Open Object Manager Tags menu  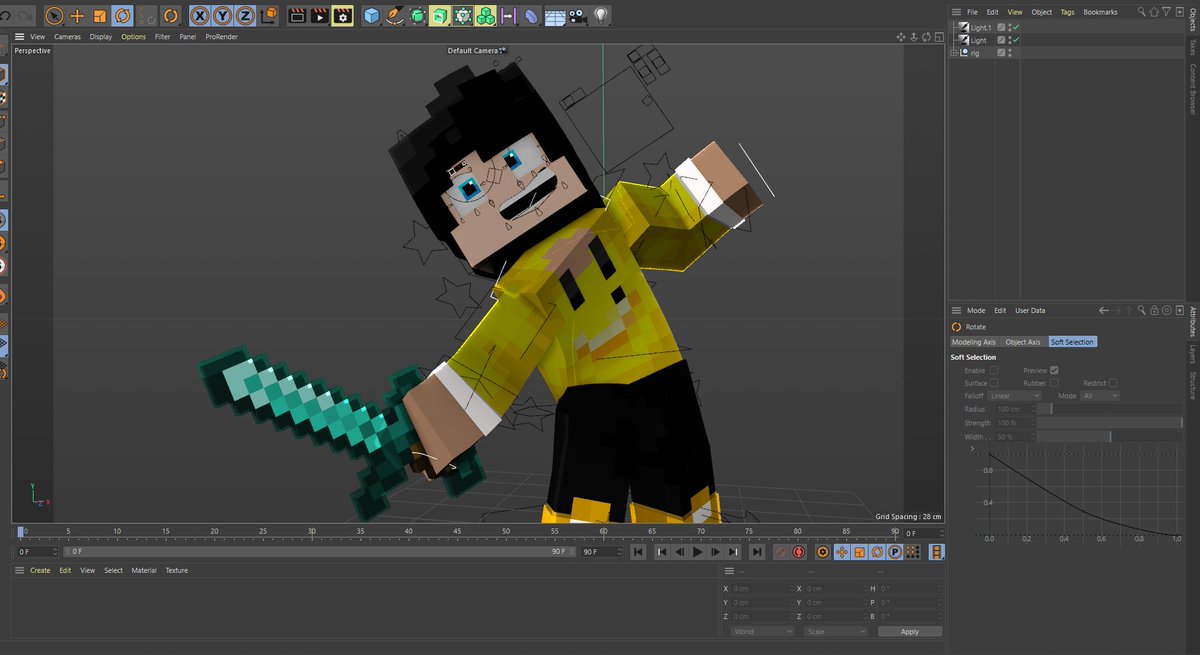[x=1068, y=12]
